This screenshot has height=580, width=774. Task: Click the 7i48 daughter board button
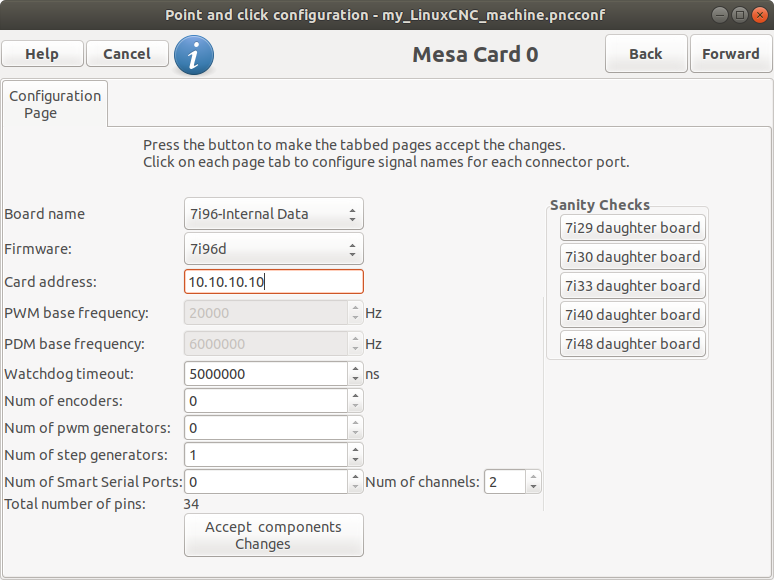(632, 344)
